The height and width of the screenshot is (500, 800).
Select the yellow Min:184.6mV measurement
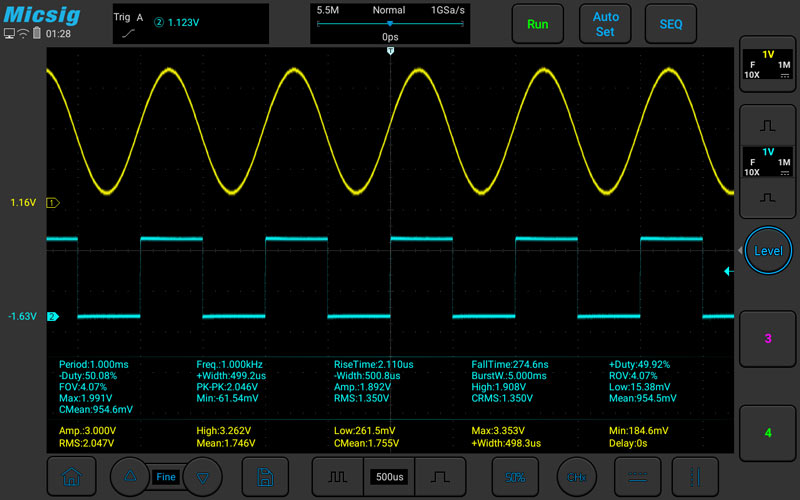[638, 431]
